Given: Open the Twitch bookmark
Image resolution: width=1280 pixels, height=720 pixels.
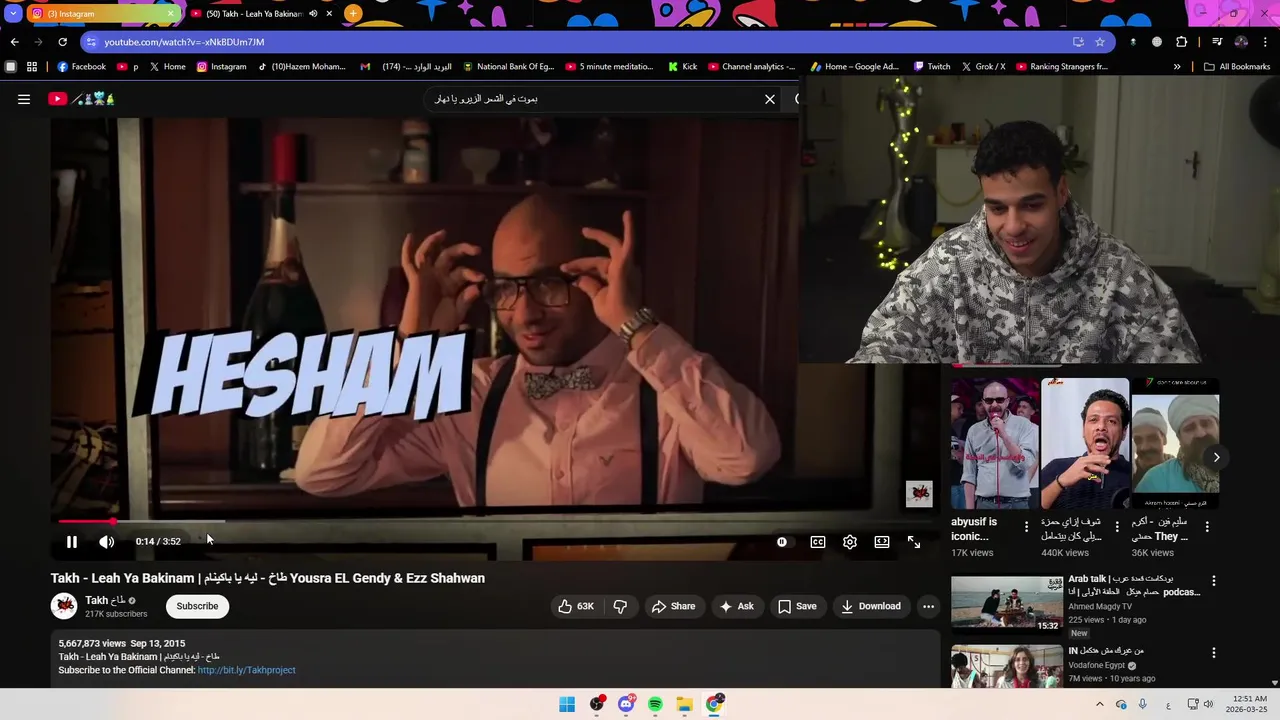Looking at the screenshot, I should (x=932, y=67).
